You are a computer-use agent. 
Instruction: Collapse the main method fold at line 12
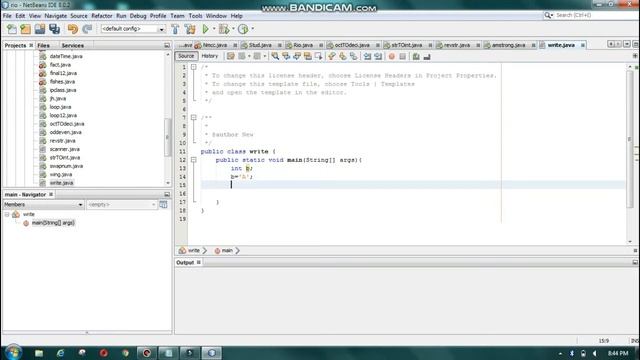click(194, 160)
